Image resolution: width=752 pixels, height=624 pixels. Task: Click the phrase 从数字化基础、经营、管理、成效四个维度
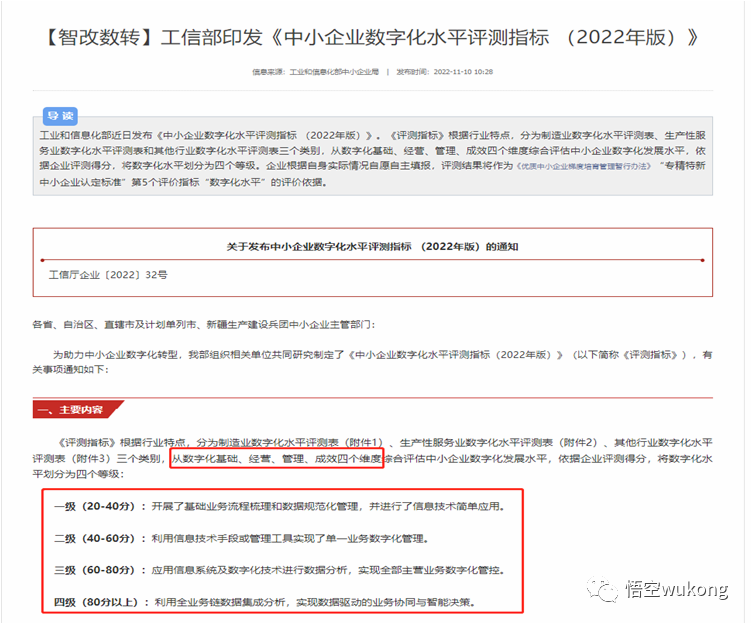[277, 459]
